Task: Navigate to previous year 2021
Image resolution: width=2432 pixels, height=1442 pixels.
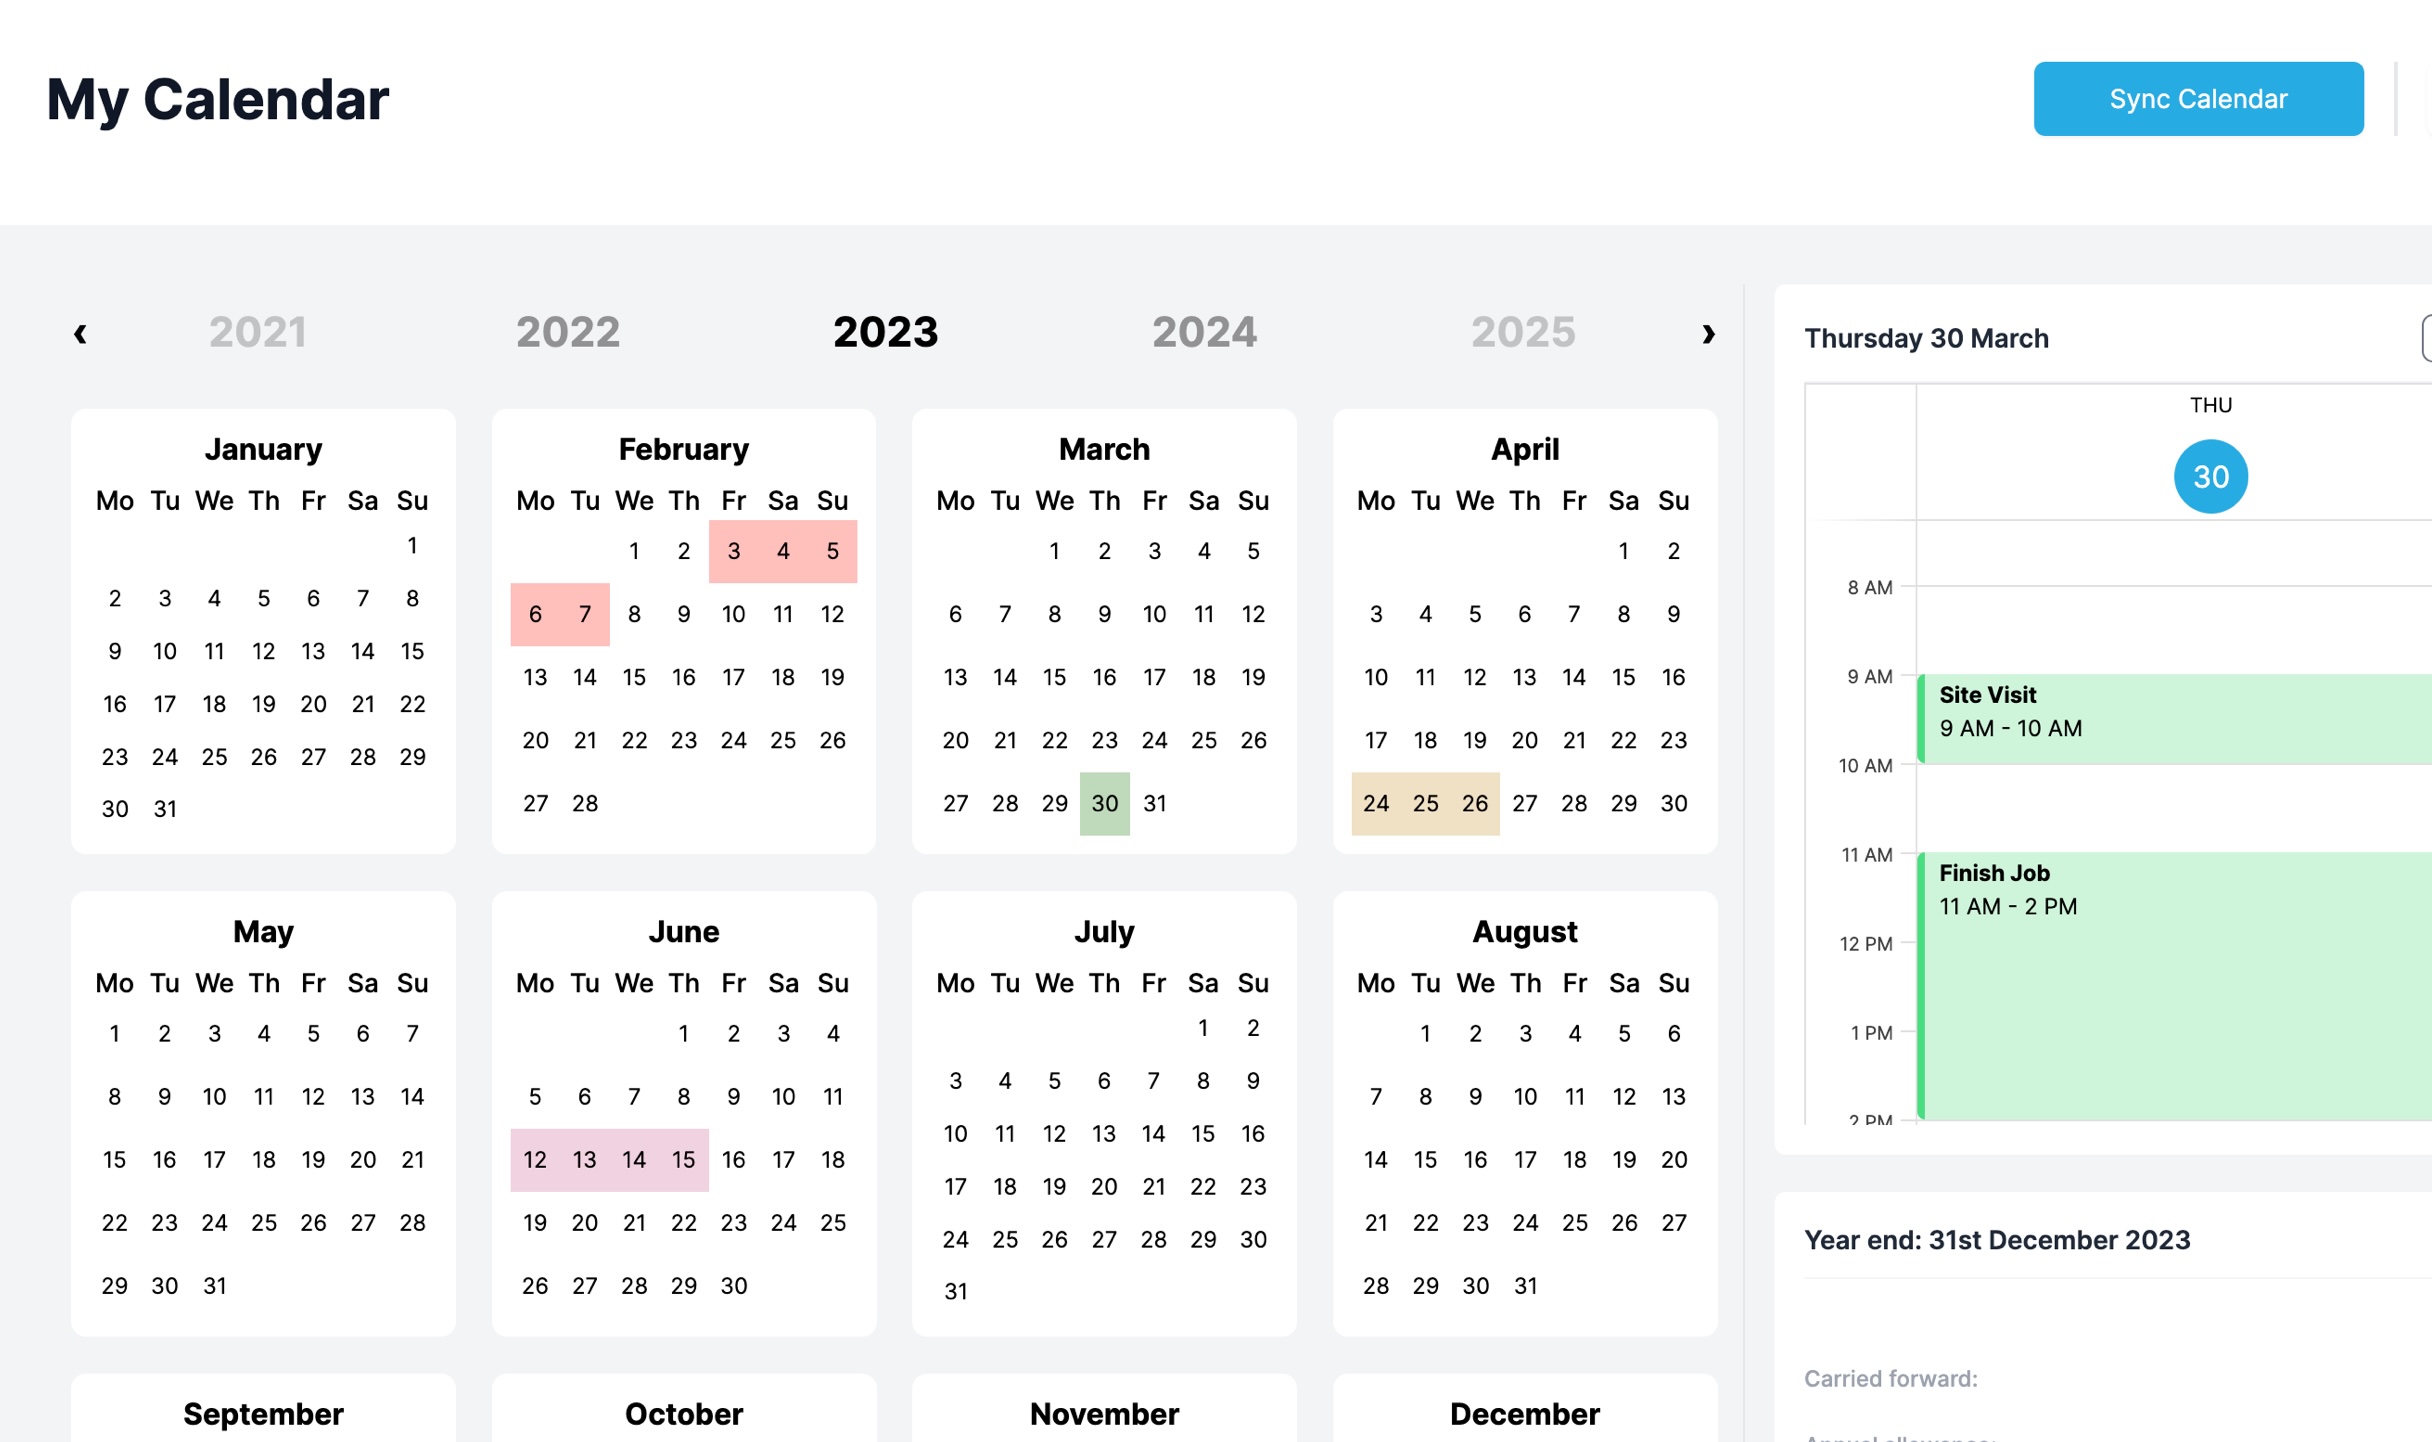Action: [81, 331]
